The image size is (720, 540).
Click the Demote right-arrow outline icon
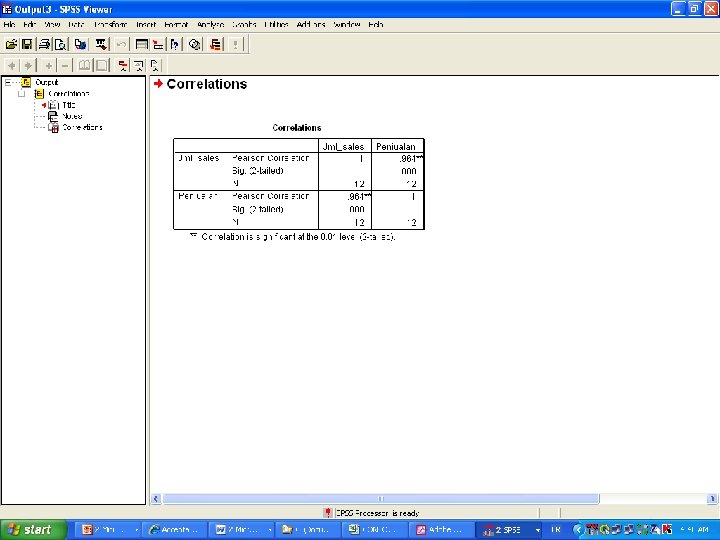tap(28, 65)
